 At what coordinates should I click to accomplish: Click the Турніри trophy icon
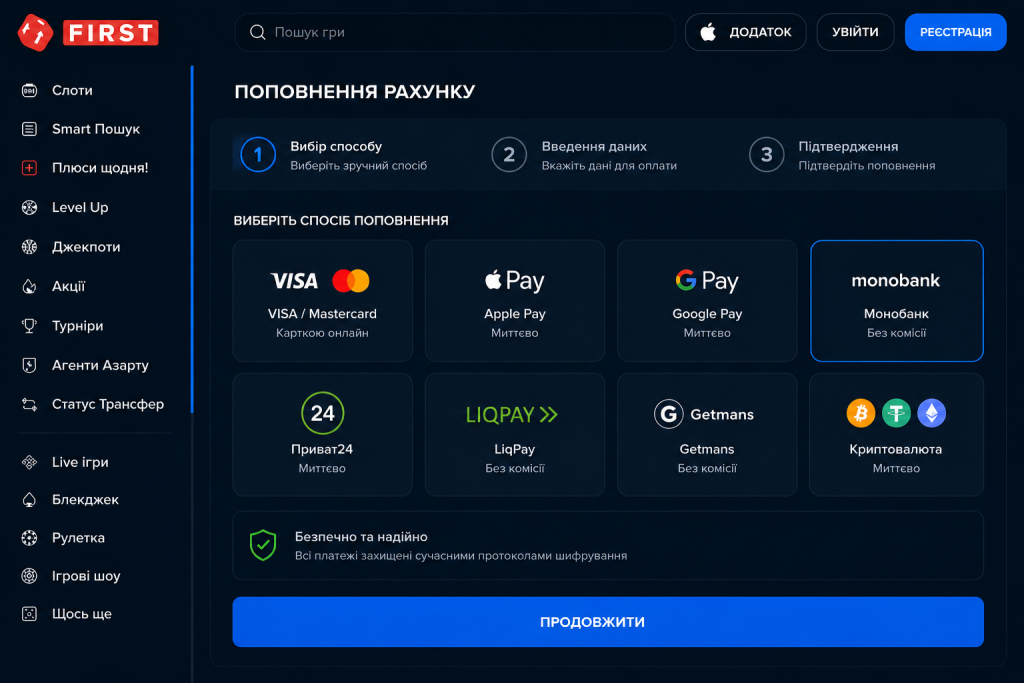[29, 326]
